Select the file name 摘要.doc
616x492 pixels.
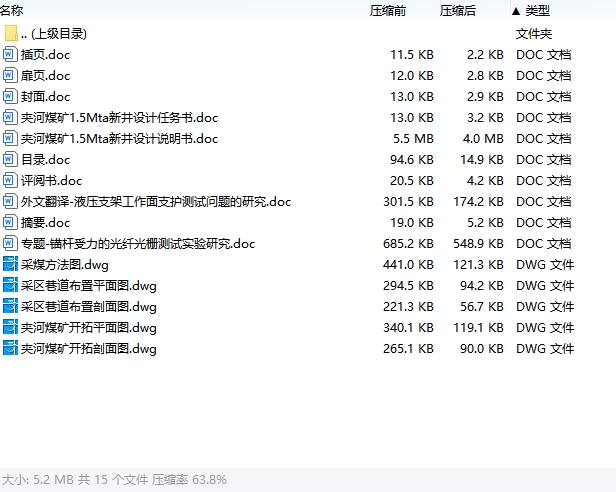coord(46,223)
